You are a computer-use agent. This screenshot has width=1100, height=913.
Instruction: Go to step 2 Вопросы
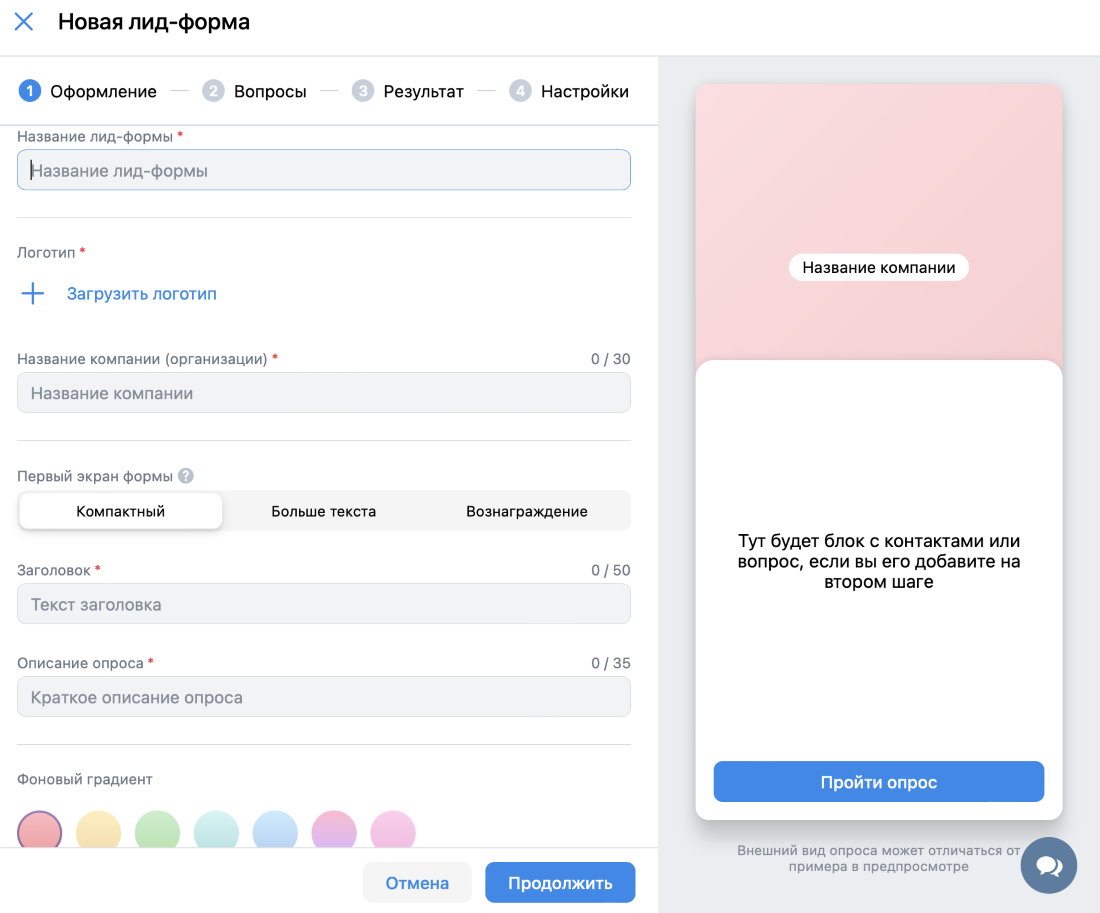(x=254, y=91)
